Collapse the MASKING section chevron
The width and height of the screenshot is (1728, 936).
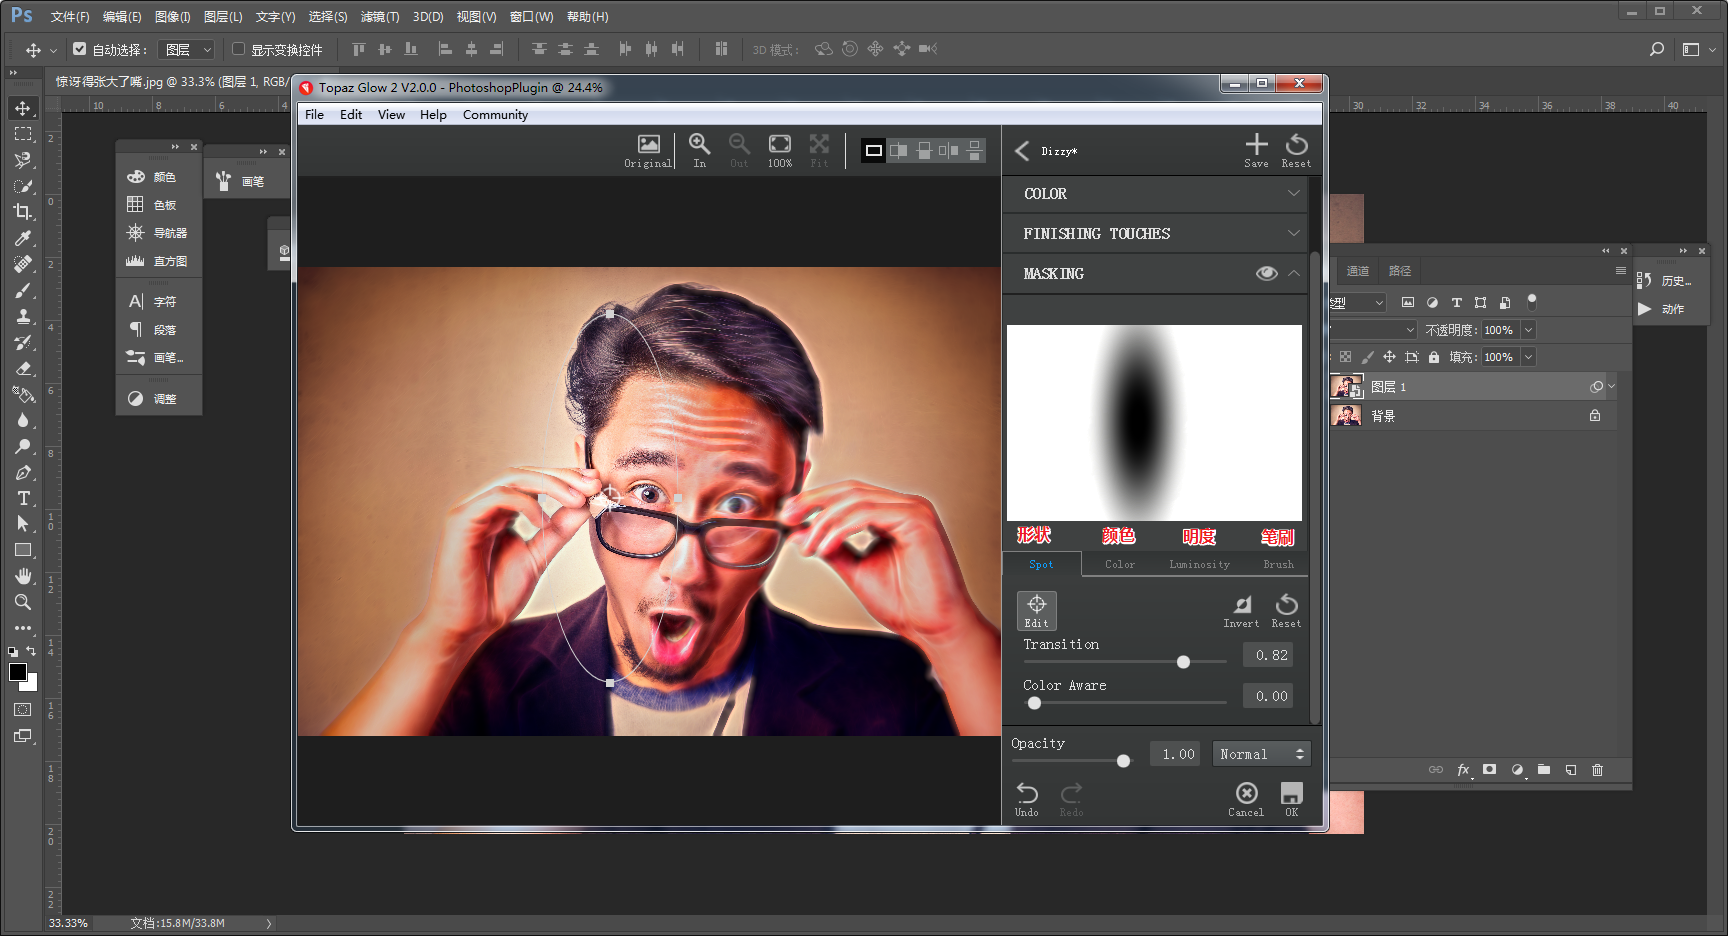[x=1294, y=273]
